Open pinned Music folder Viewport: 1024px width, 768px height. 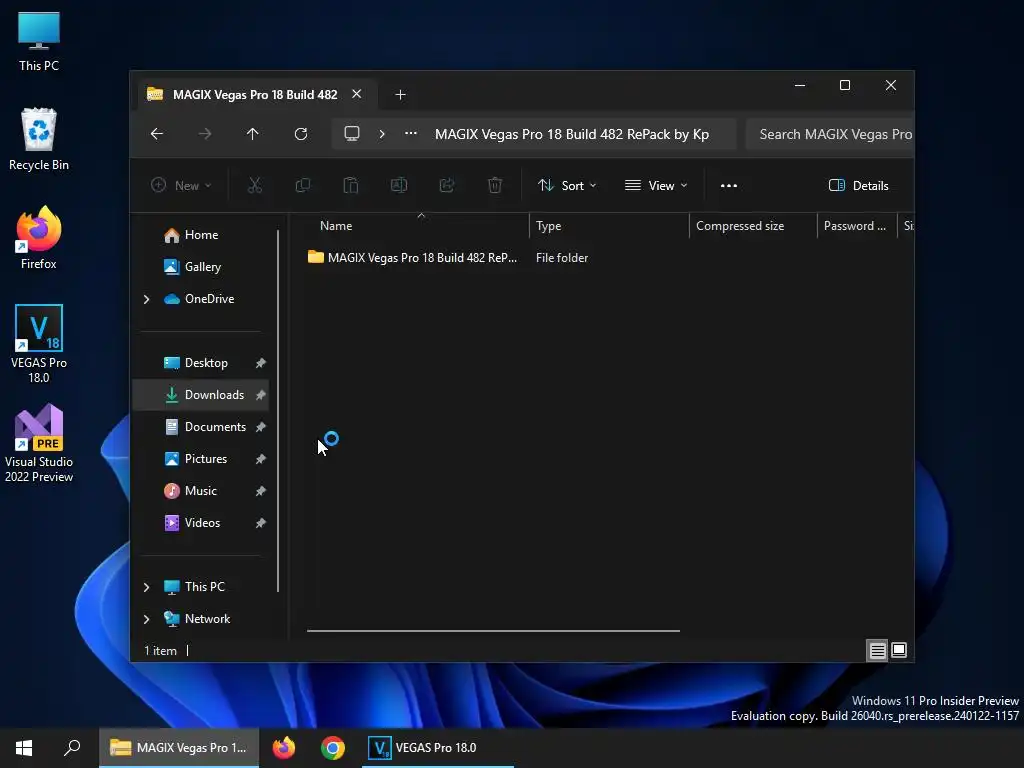tap(200, 490)
